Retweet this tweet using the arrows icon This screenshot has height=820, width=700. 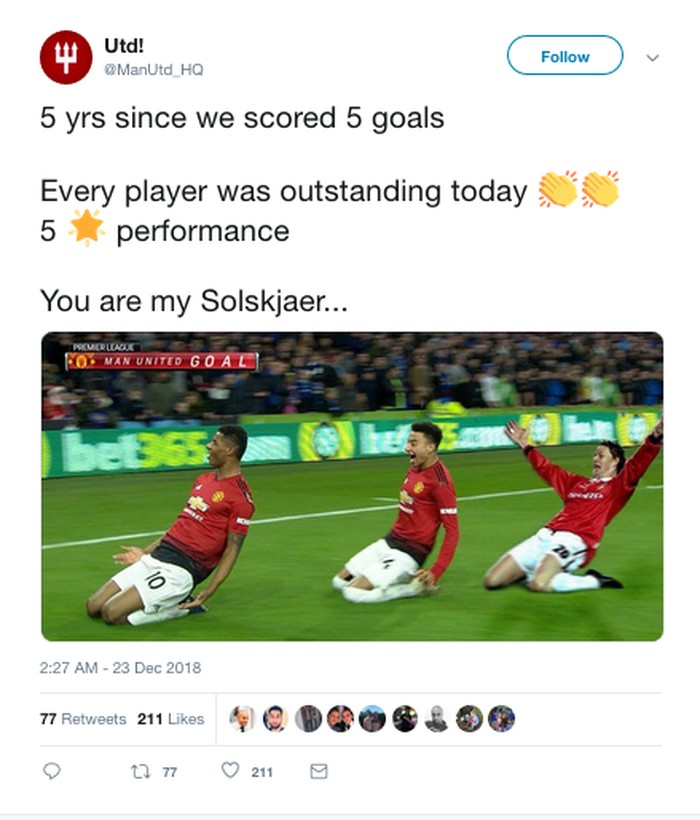coord(140,771)
